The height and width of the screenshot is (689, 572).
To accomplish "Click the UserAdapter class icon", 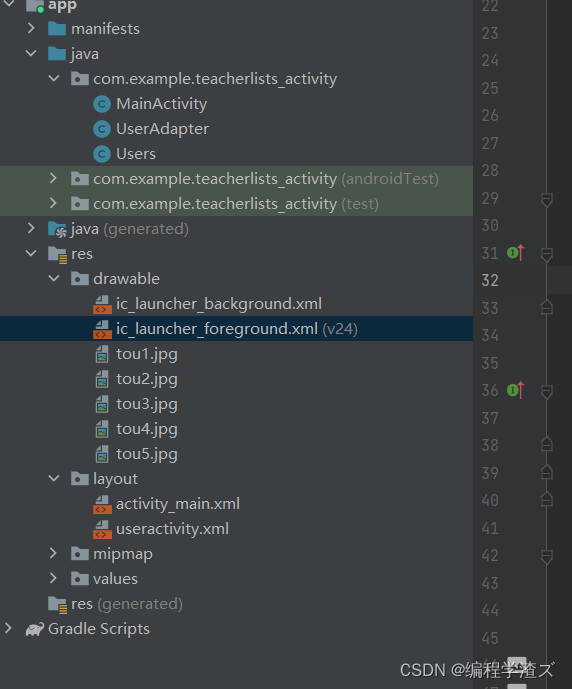I will [x=102, y=129].
